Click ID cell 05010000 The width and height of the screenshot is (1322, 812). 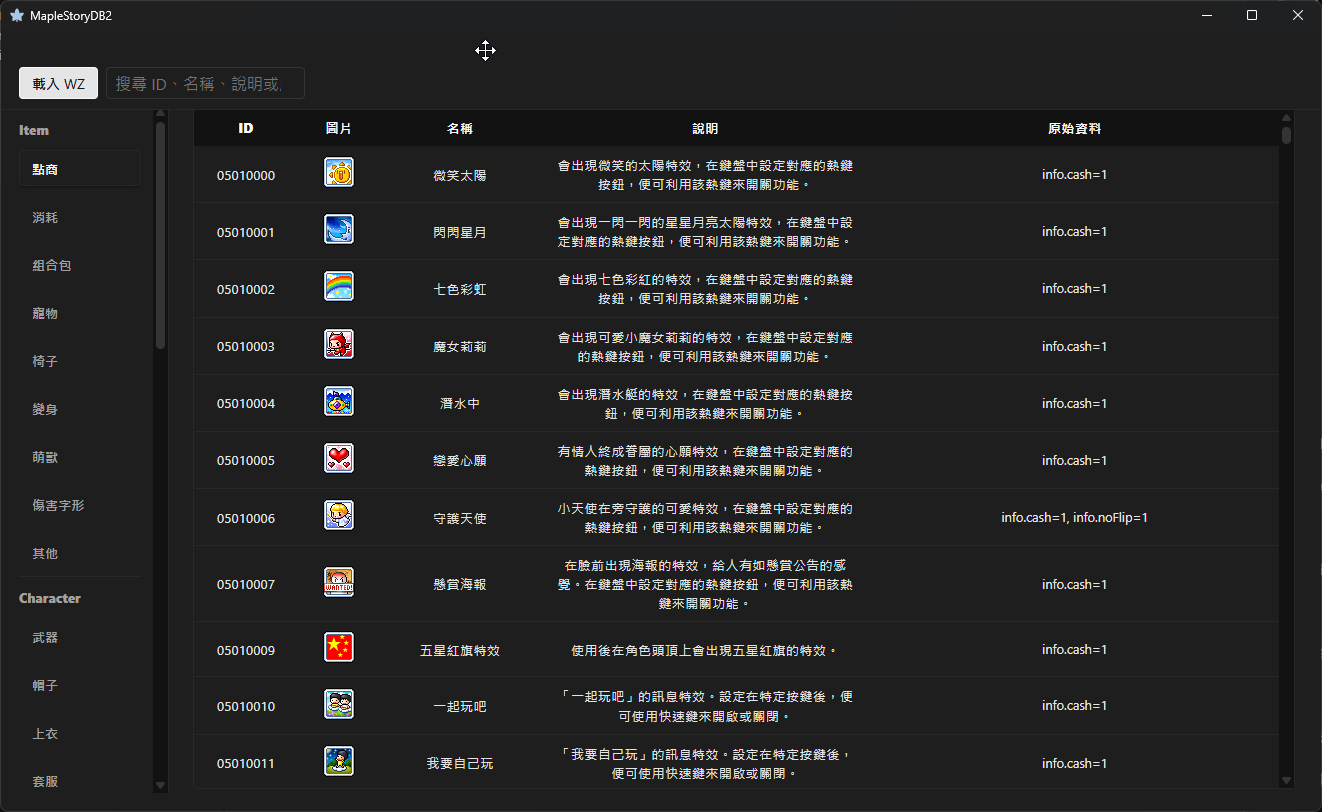[x=246, y=175]
